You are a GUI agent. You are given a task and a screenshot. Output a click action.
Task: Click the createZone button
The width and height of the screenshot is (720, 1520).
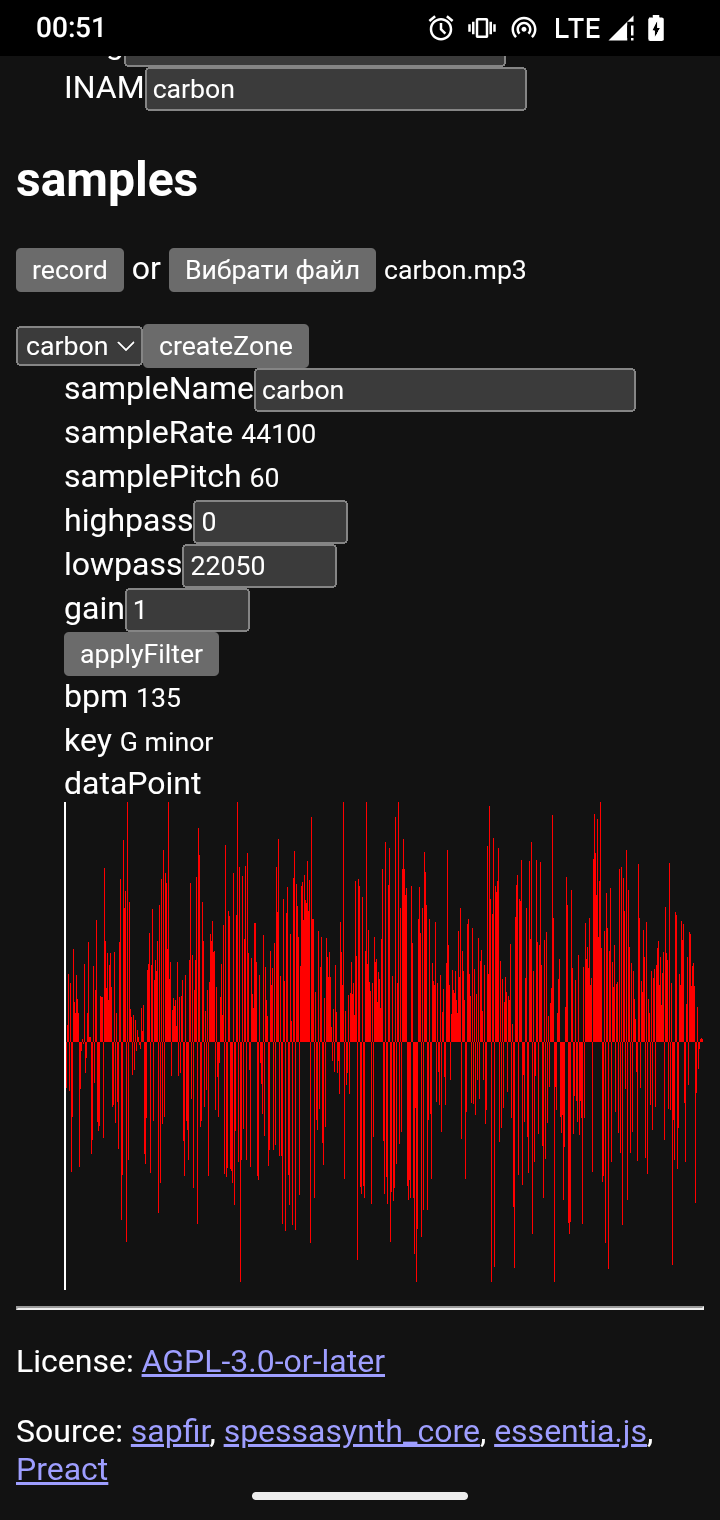(x=225, y=346)
